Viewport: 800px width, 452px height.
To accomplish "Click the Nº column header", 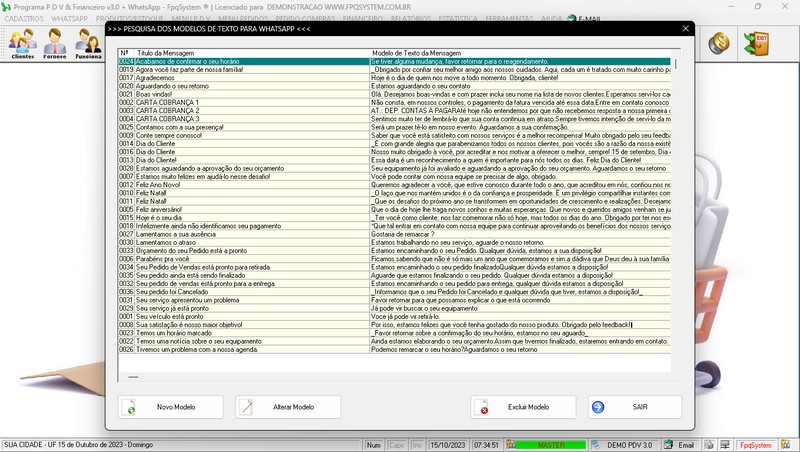I will (125, 53).
